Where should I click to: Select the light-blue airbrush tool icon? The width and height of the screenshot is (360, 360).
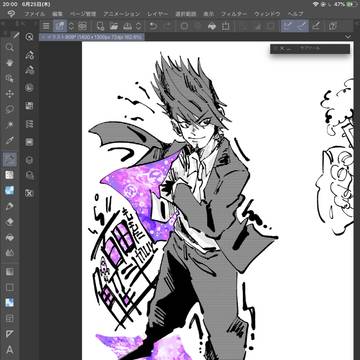(x=10, y=190)
